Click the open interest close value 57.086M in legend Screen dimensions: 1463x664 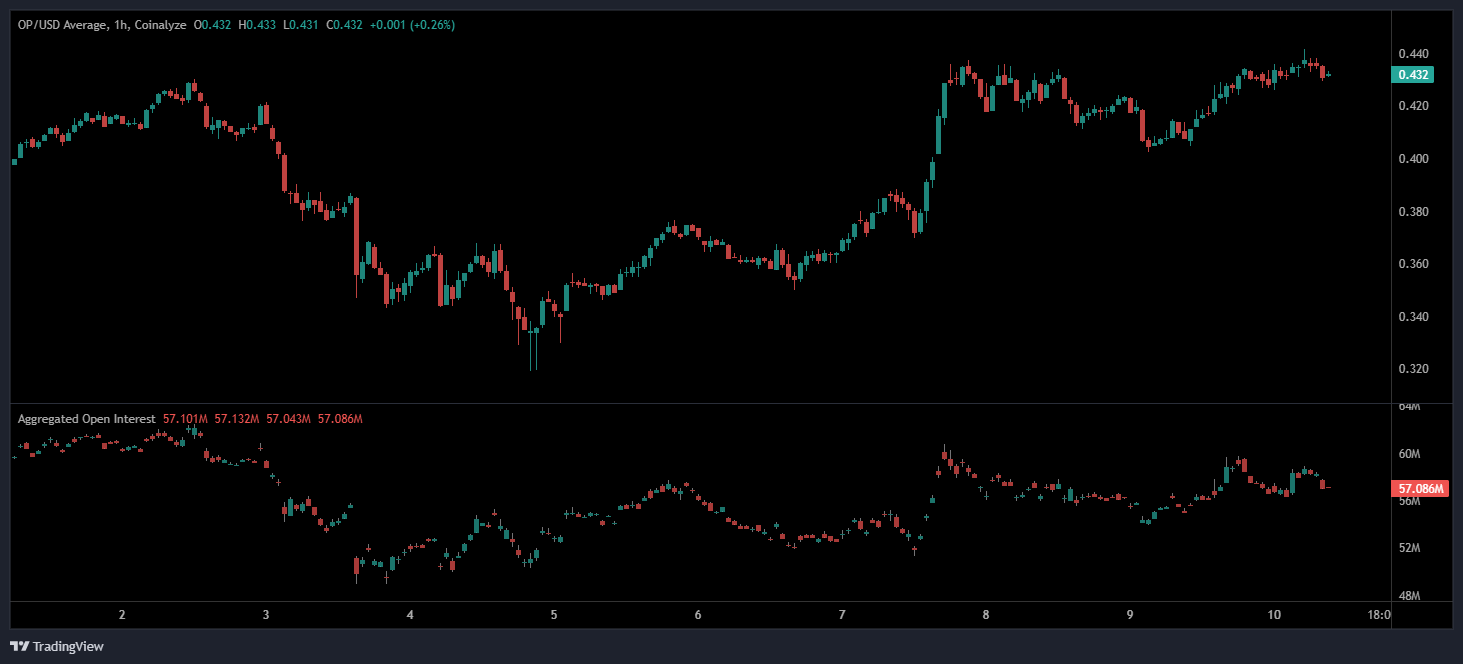(x=339, y=419)
